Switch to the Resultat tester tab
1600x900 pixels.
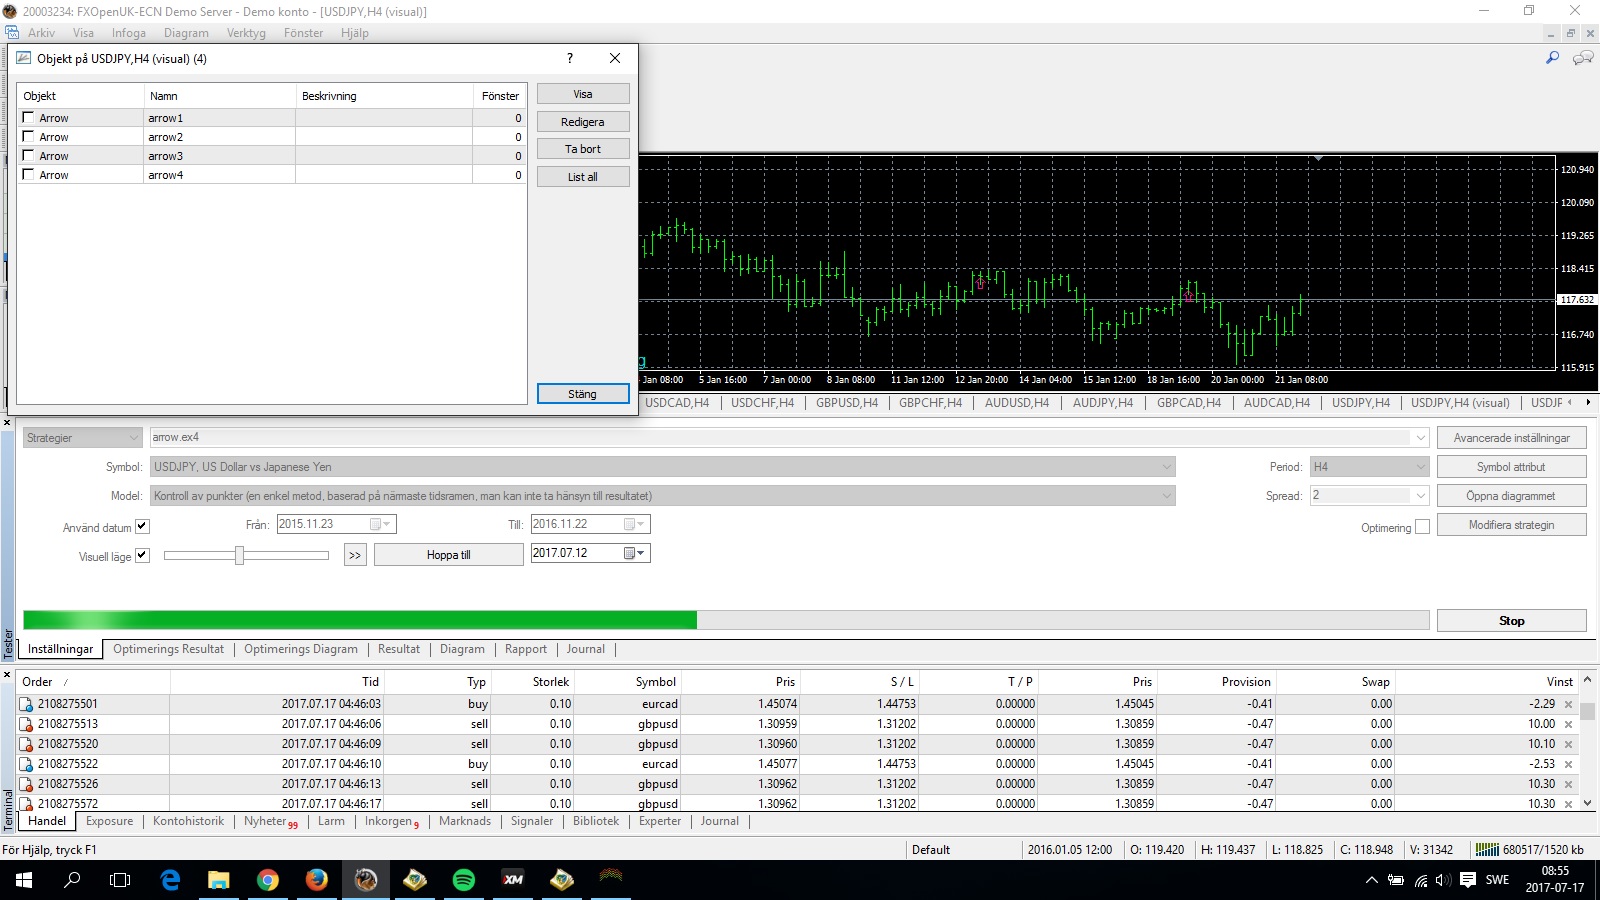coord(399,649)
